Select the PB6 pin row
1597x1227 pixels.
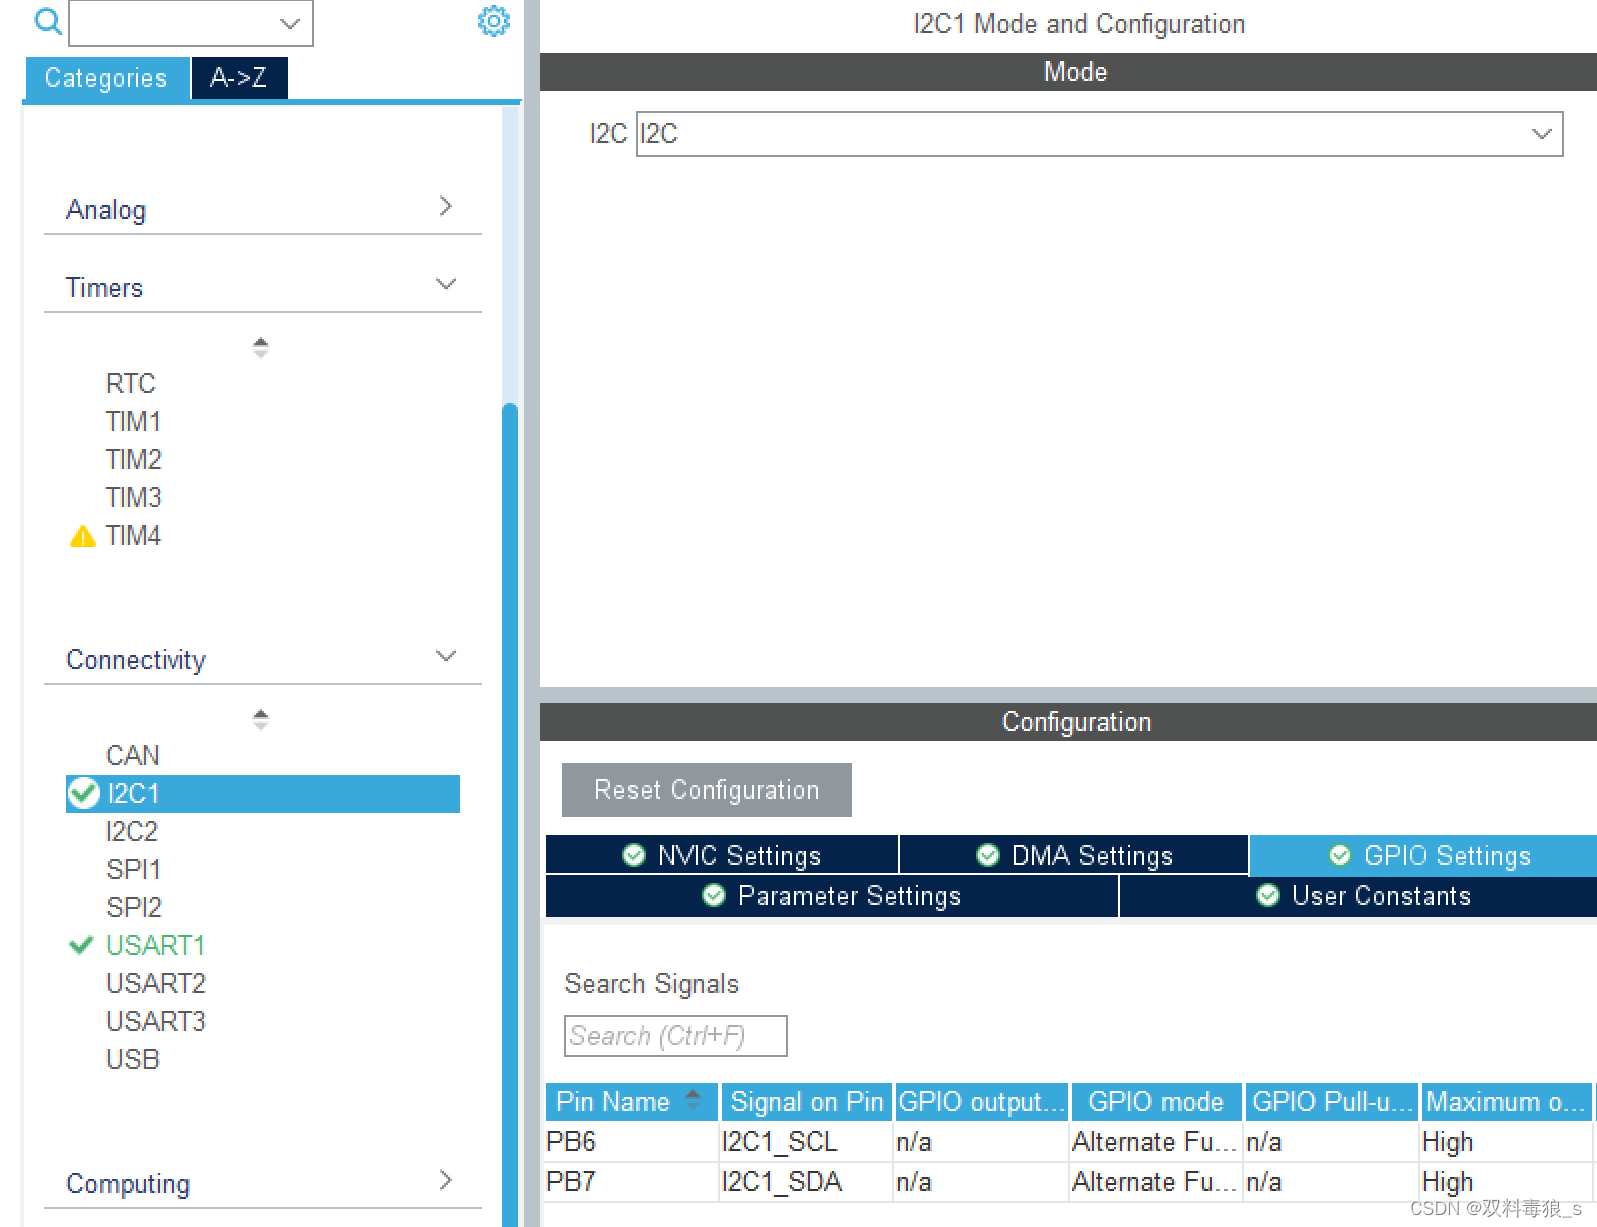pos(1069,1142)
